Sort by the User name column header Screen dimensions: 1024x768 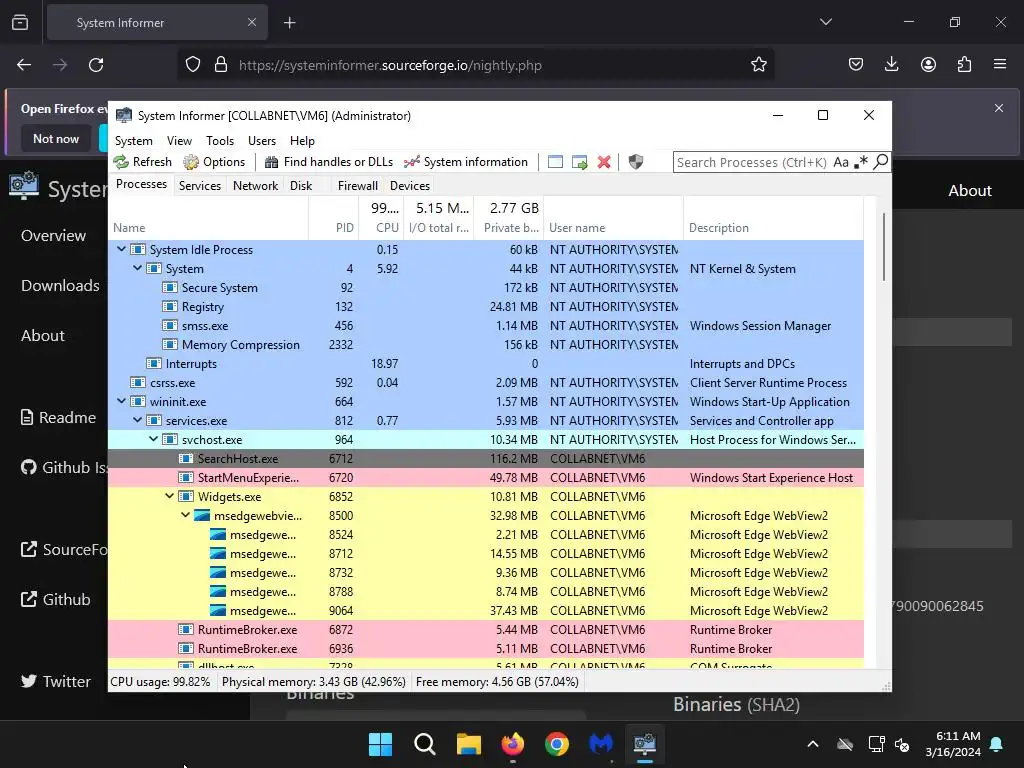click(613, 217)
